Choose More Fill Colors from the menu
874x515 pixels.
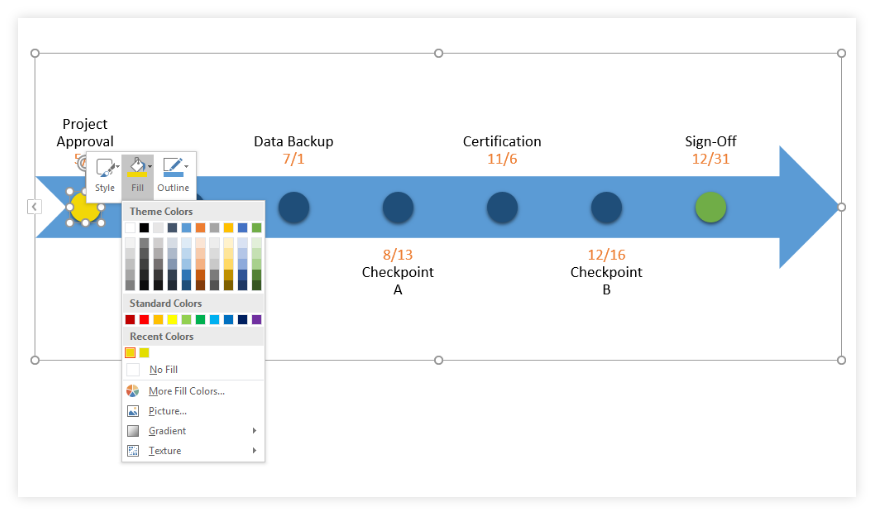tap(186, 391)
